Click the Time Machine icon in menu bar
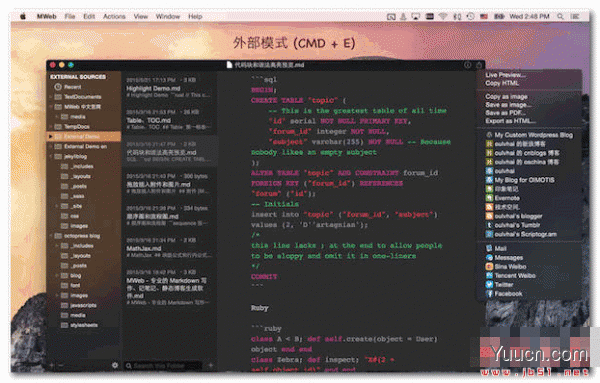This screenshot has height=383, width=600. click(x=471, y=16)
